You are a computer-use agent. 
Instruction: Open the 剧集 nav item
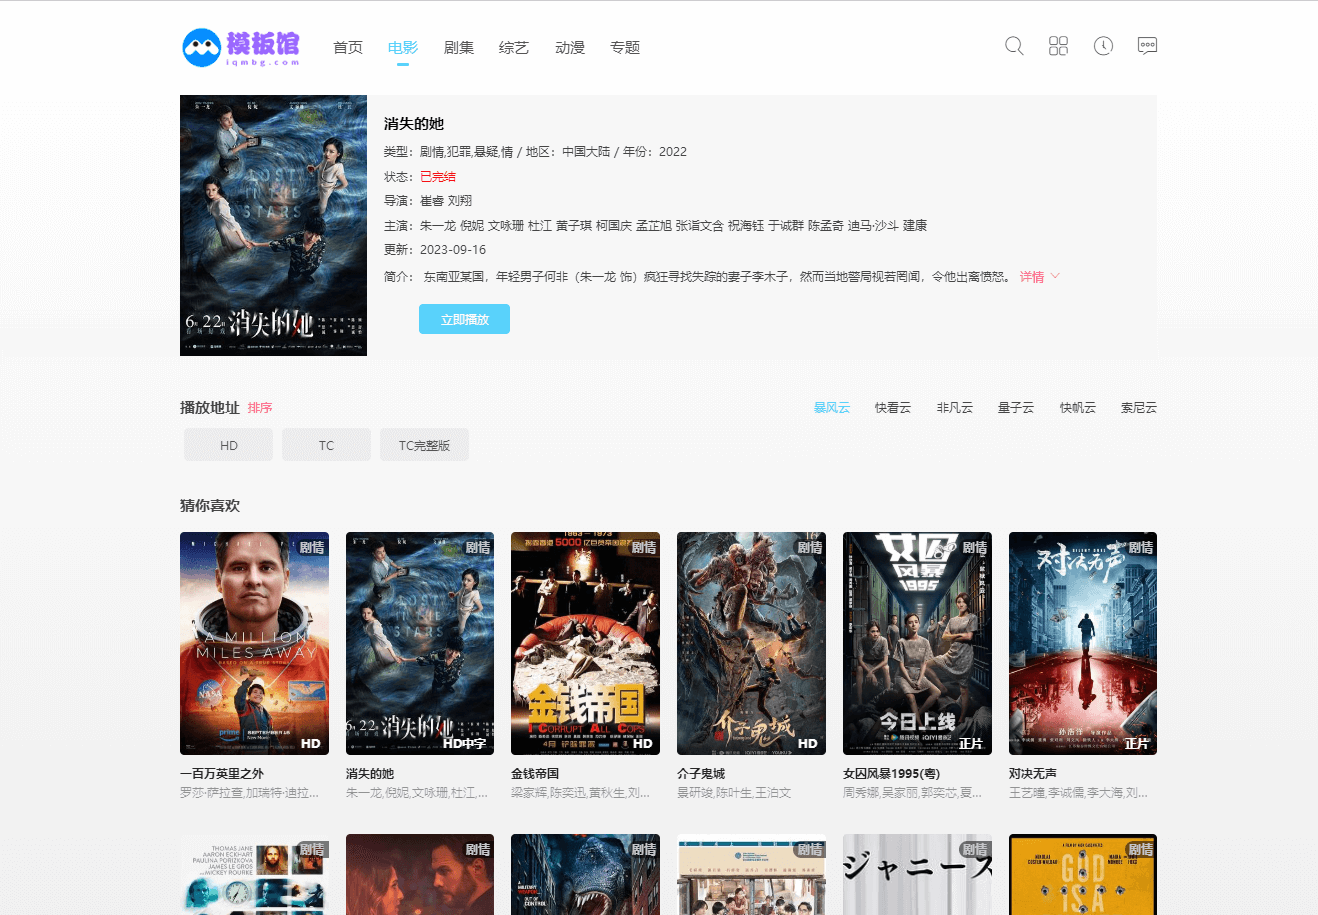(459, 47)
